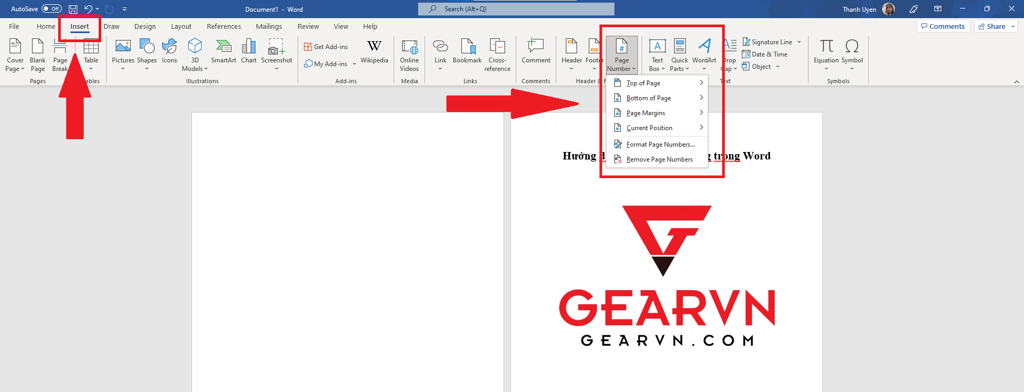Expand the Signature Line dropdown arrow

coord(799,42)
